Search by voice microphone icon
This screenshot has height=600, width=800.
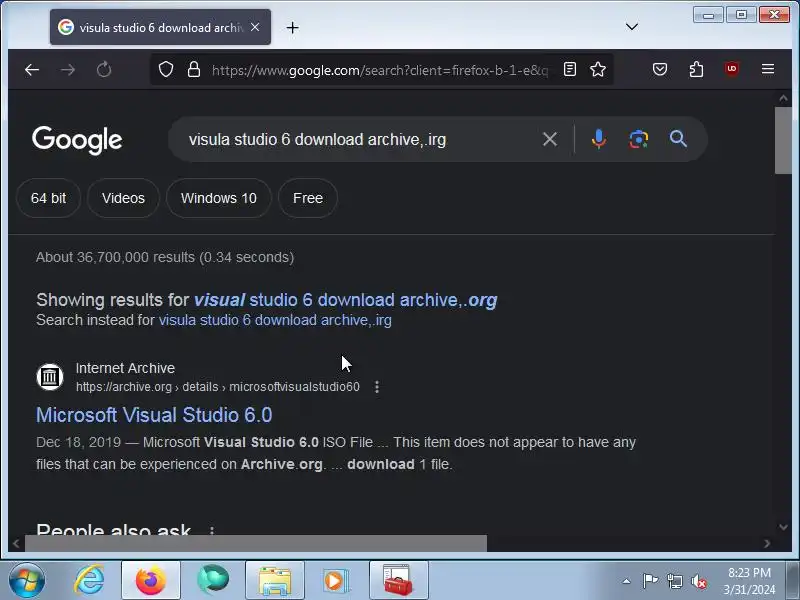(599, 139)
